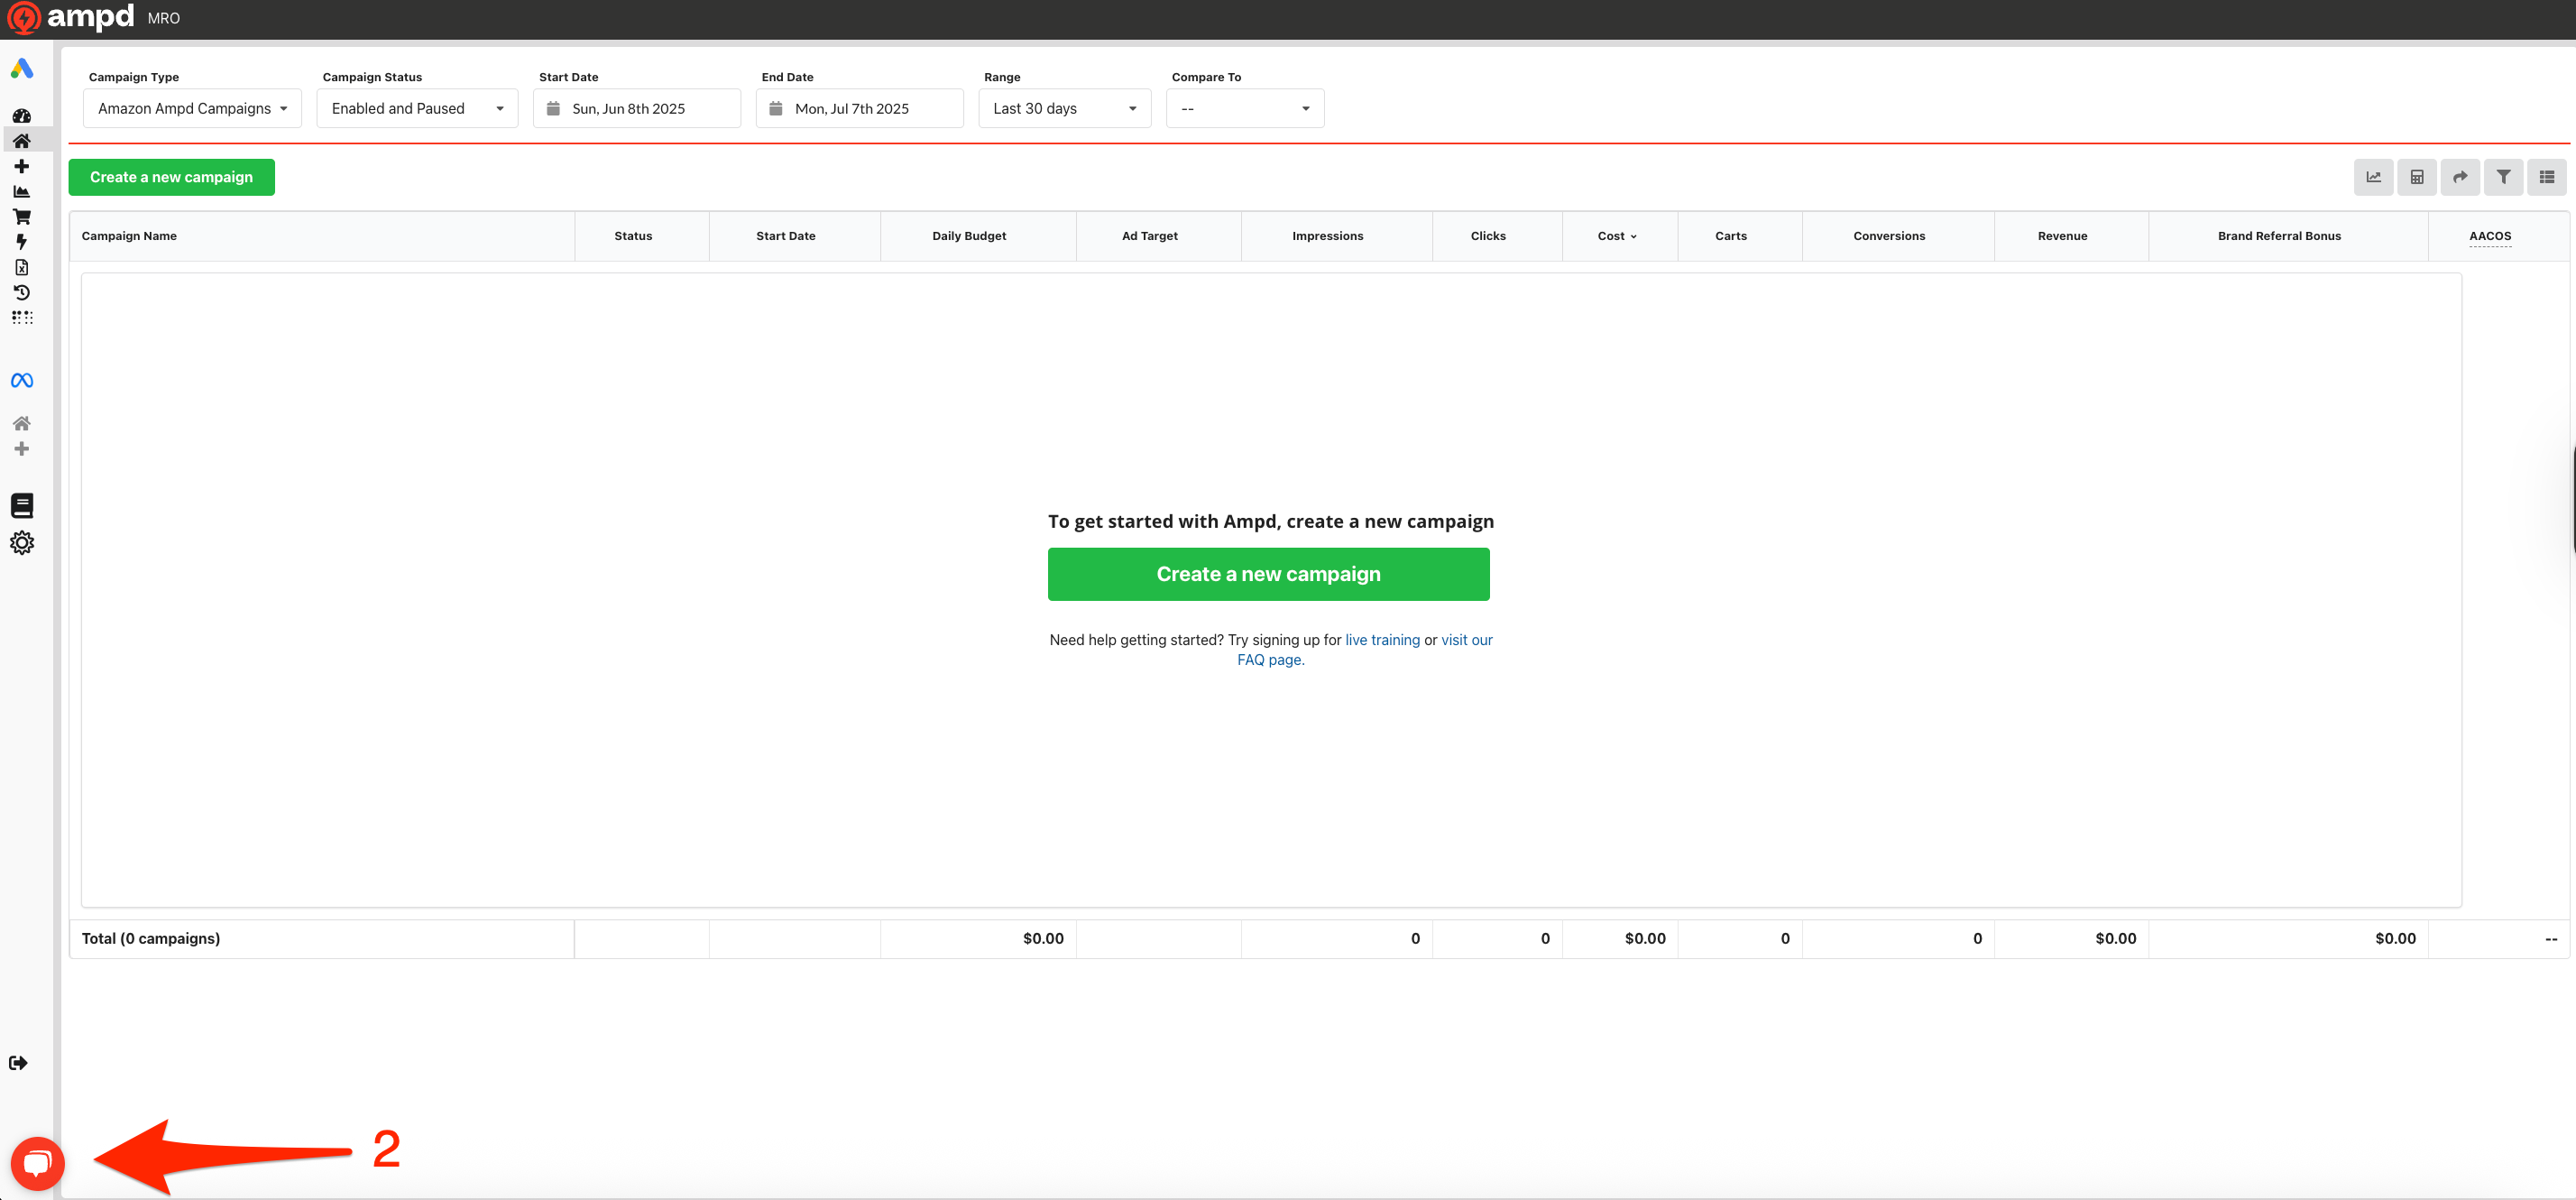Open the shopping cart sidebar icon
This screenshot has width=2576, height=1200.
pos(22,216)
